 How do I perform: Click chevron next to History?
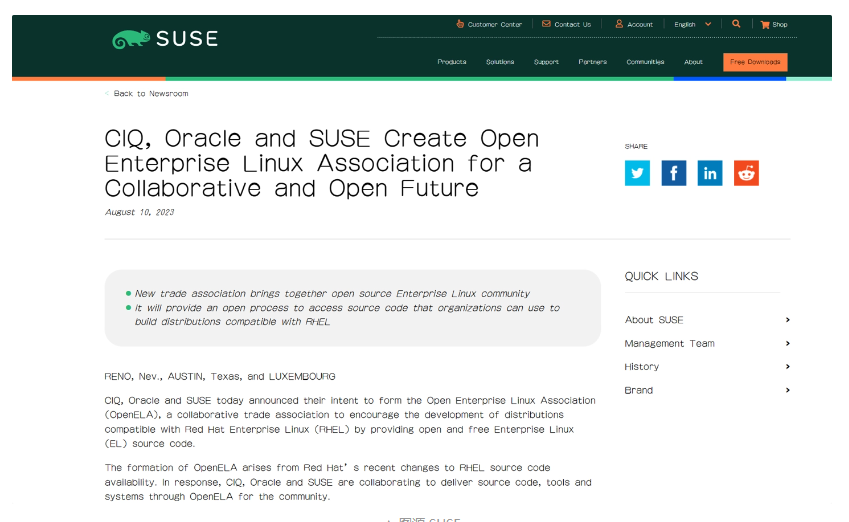[x=788, y=367]
